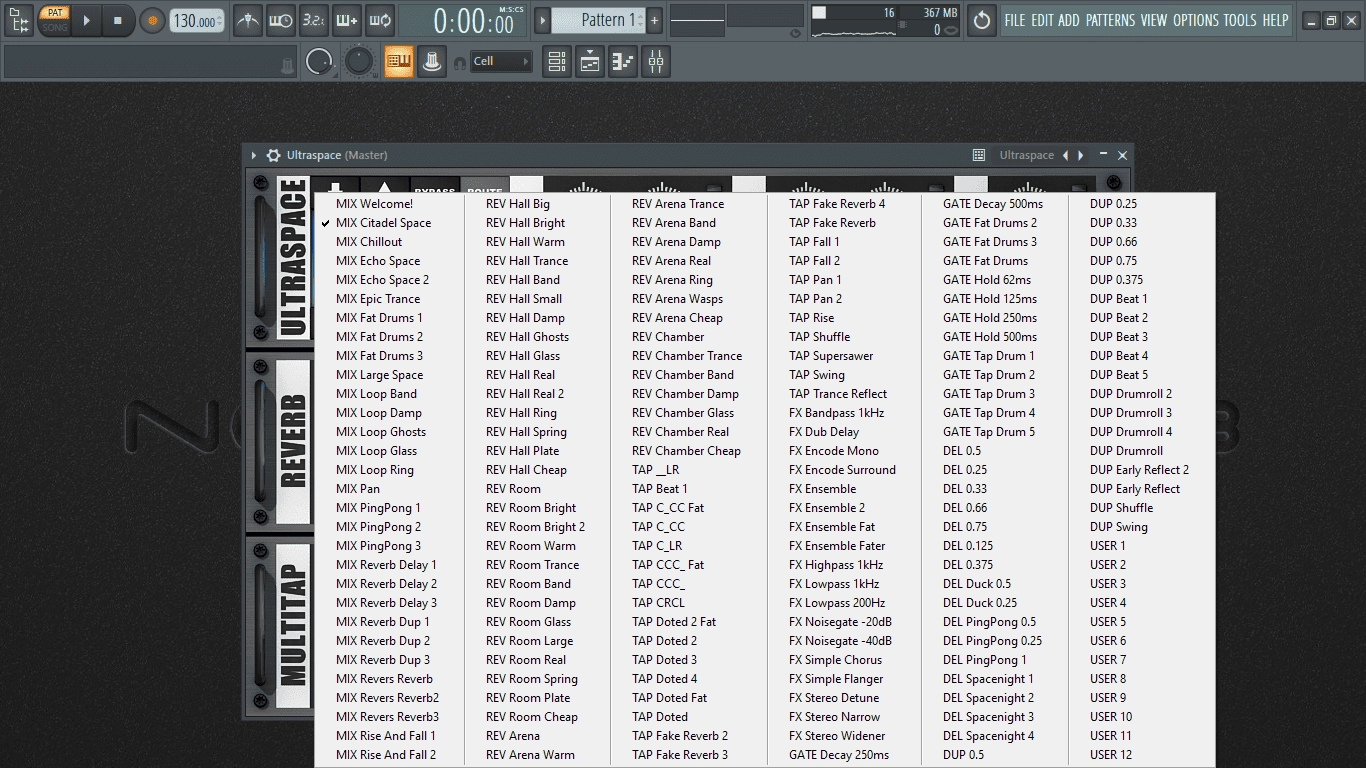The image size is (1366, 768).
Task: Arm the record button
Action: point(152,20)
